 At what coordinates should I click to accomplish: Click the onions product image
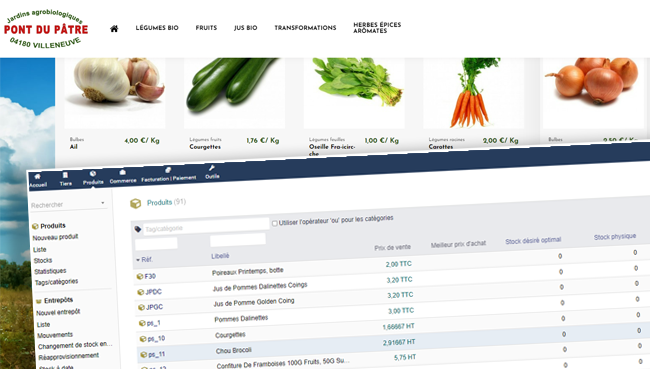pyautogui.click(x=594, y=92)
